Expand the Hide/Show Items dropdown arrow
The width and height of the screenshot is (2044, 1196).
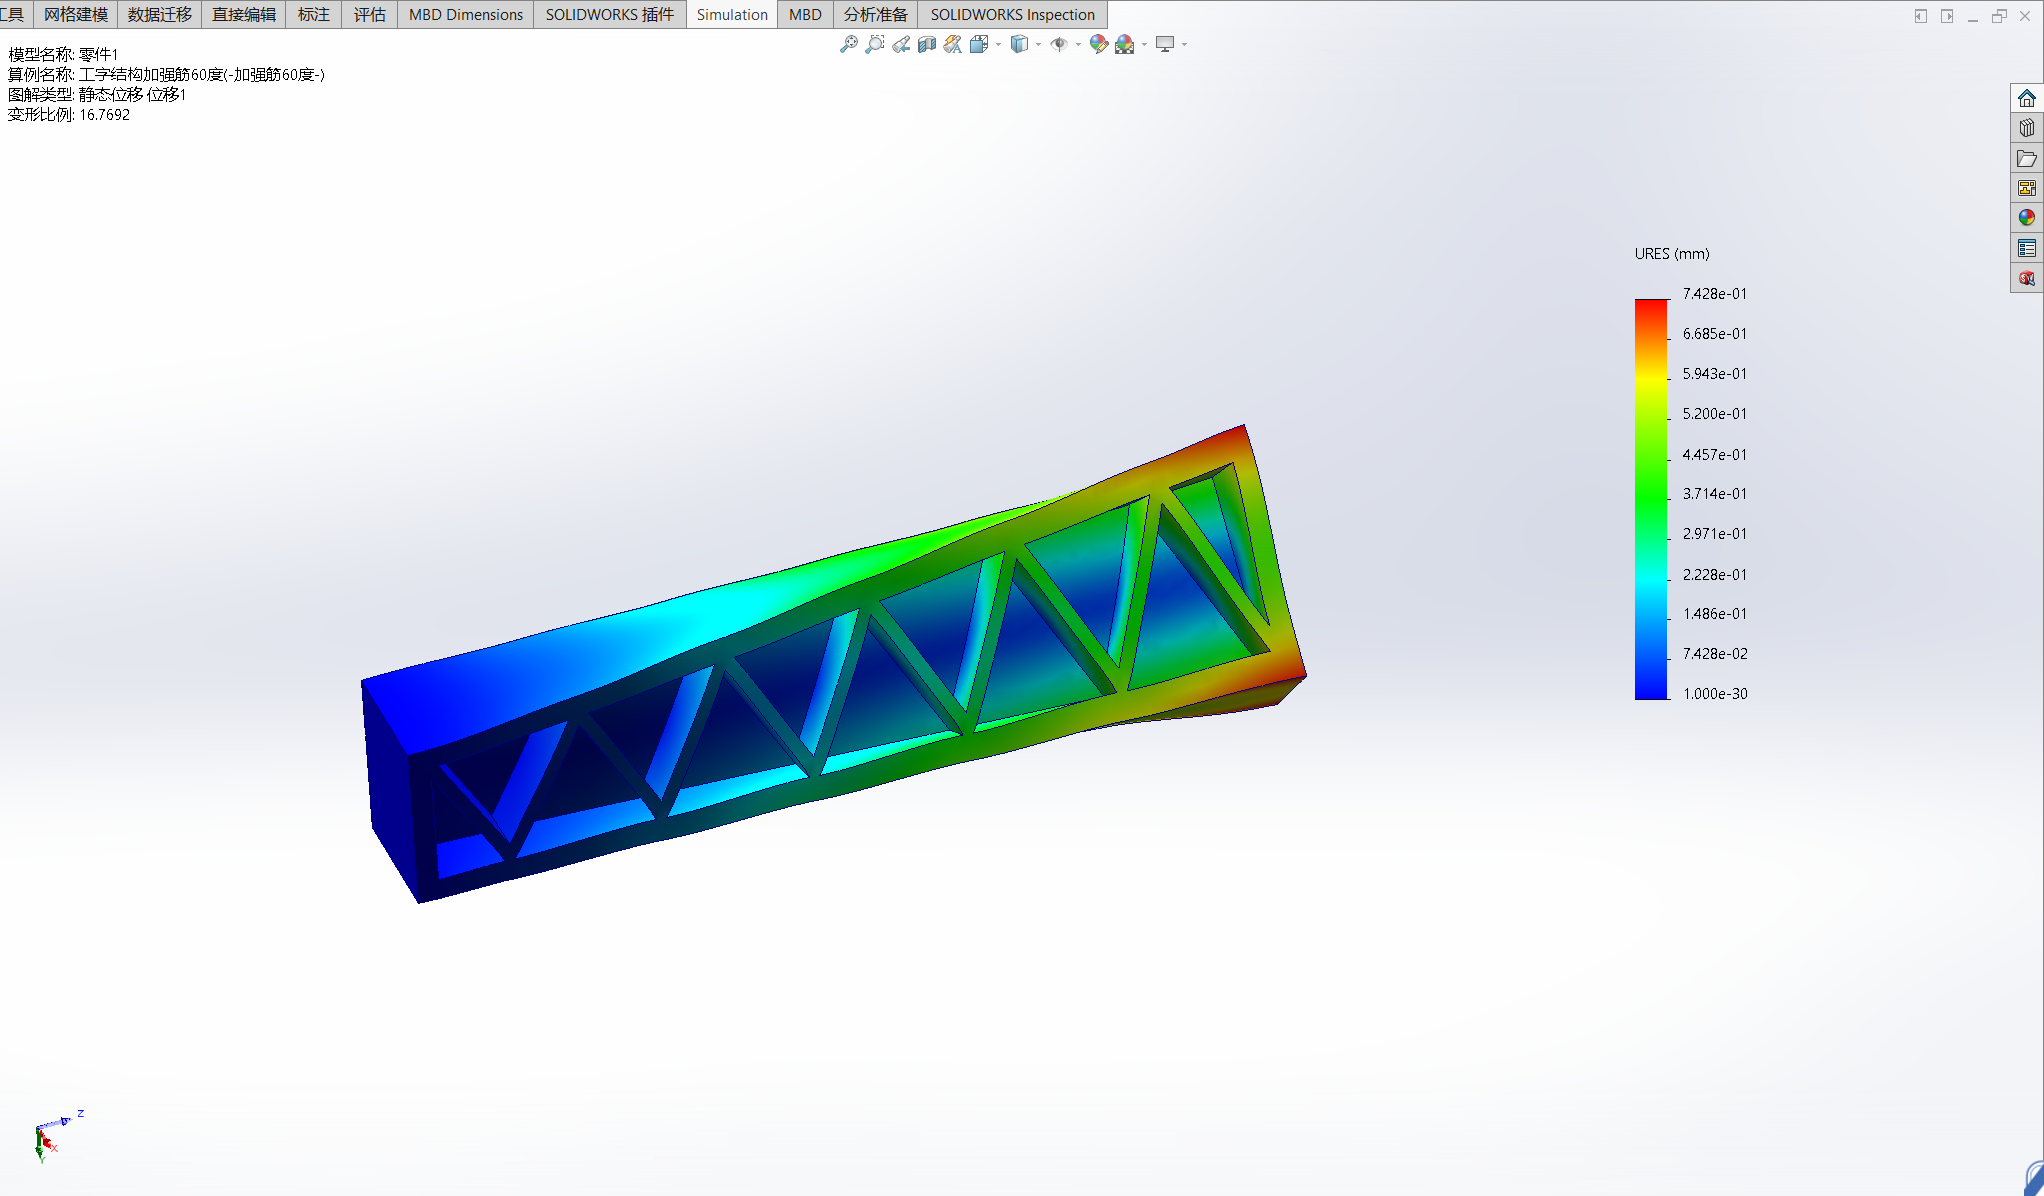1078,44
